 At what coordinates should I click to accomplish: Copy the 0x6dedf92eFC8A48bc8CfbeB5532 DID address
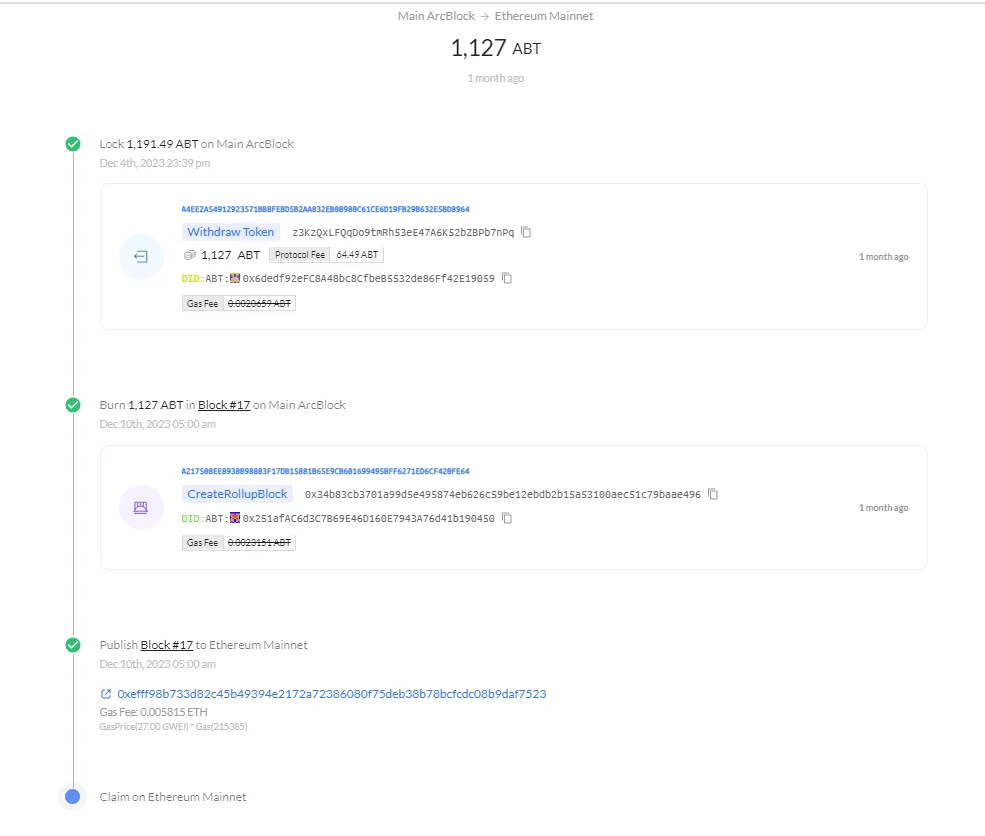pyautogui.click(x=507, y=278)
